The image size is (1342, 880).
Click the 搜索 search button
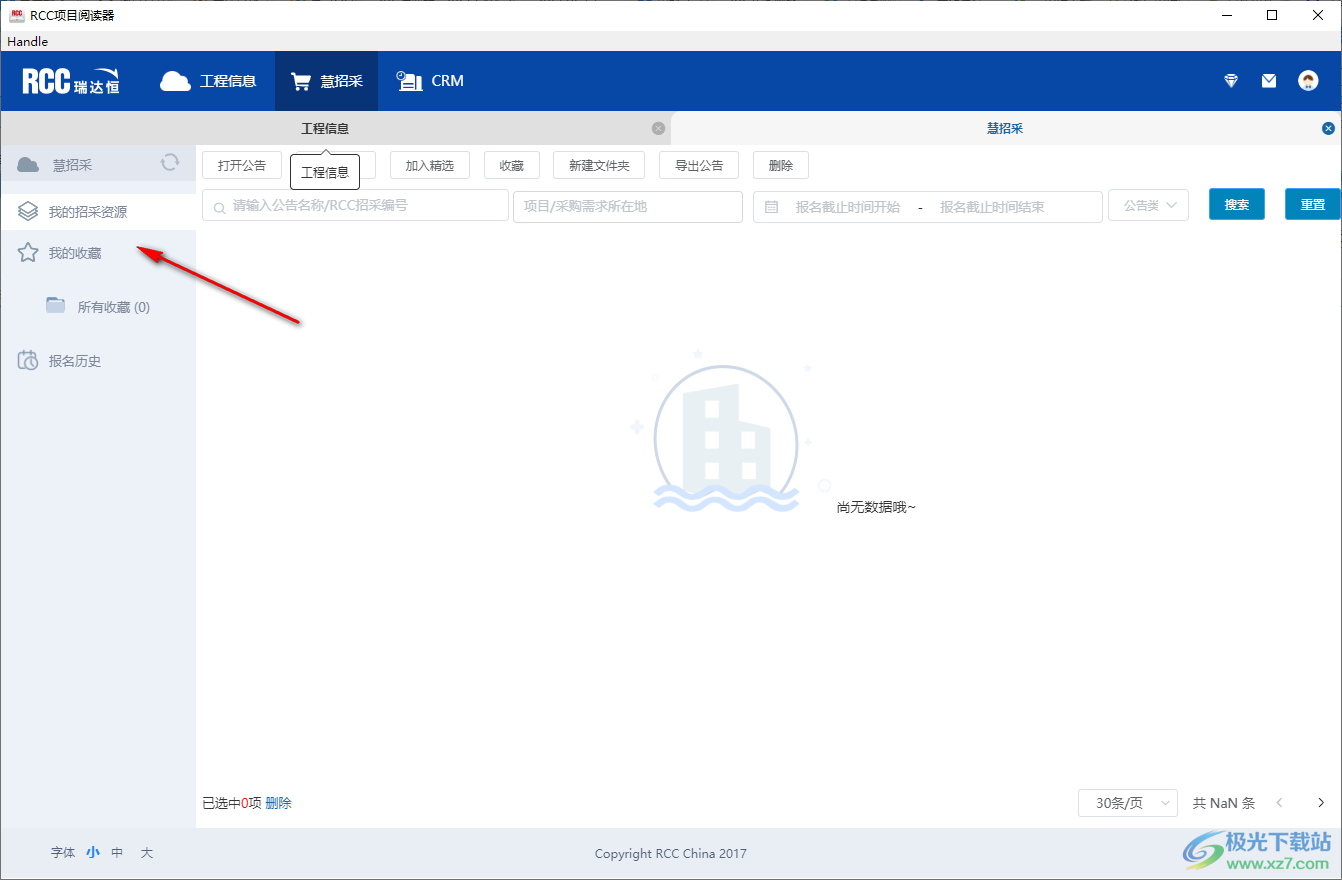tap(1237, 204)
